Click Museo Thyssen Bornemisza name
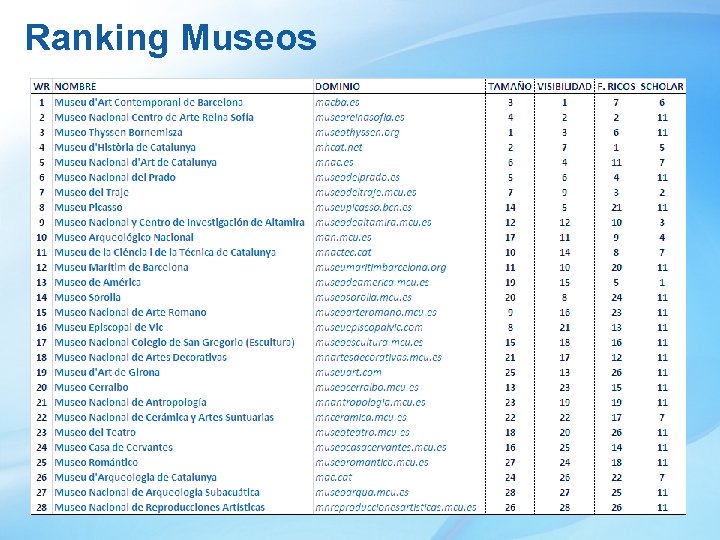720x540 pixels. pyautogui.click(x=118, y=133)
